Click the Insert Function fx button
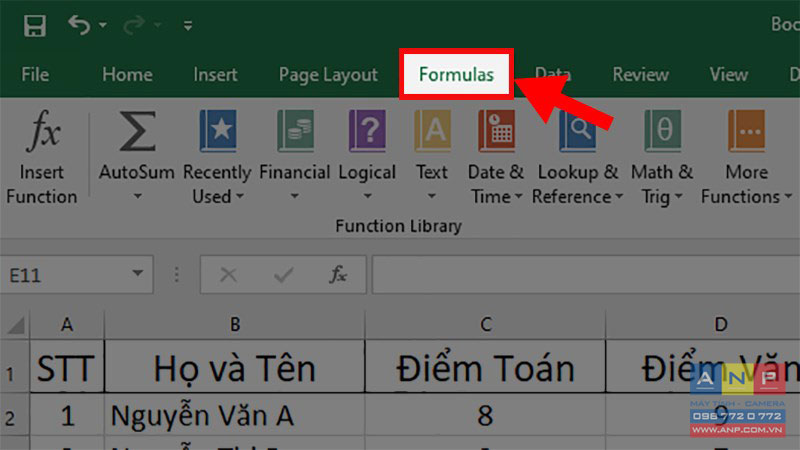Viewport: 800px width, 450px height. point(42,157)
